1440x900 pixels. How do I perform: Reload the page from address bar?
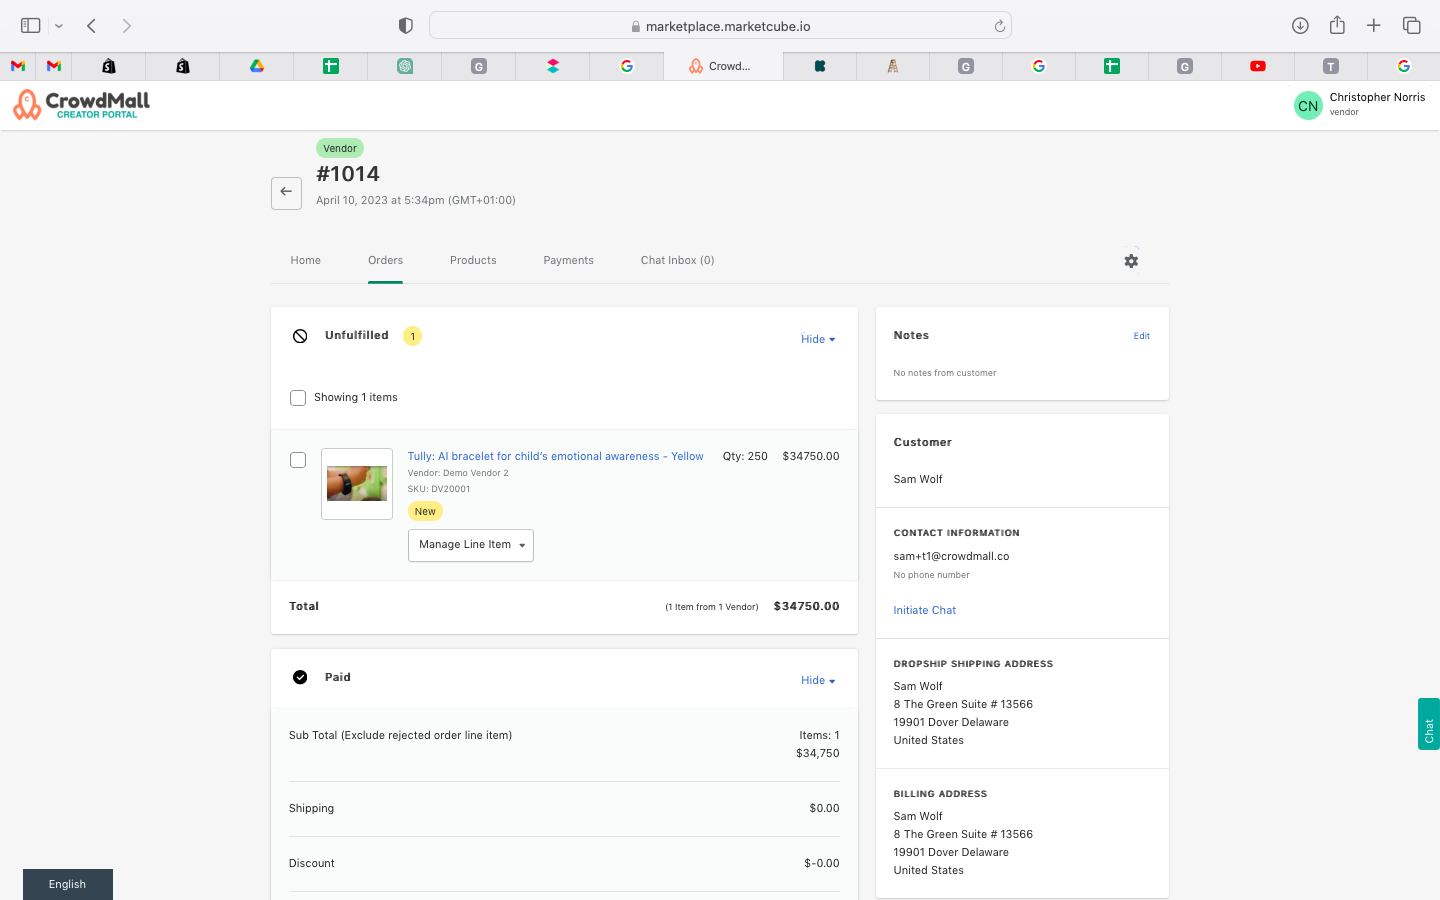999,26
